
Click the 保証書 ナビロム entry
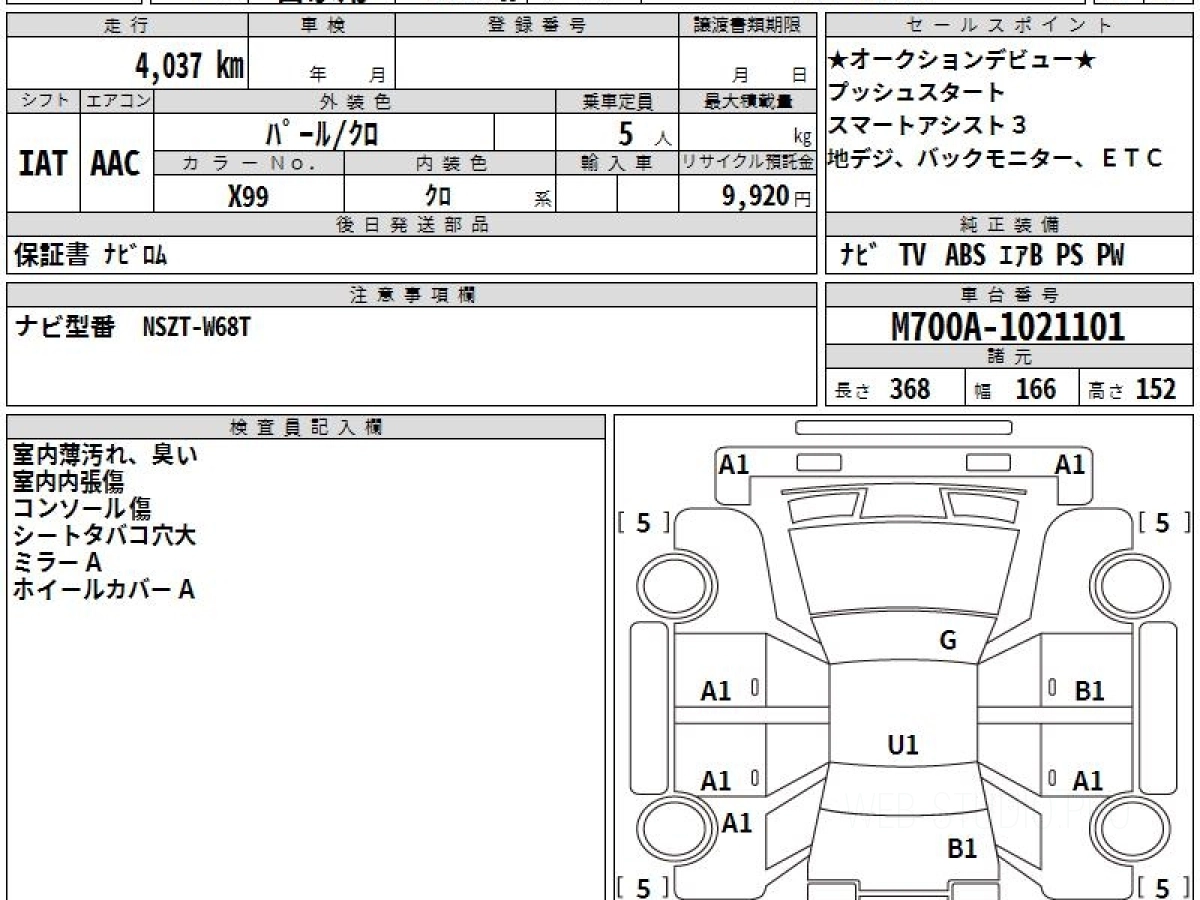pyautogui.click(x=91, y=256)
